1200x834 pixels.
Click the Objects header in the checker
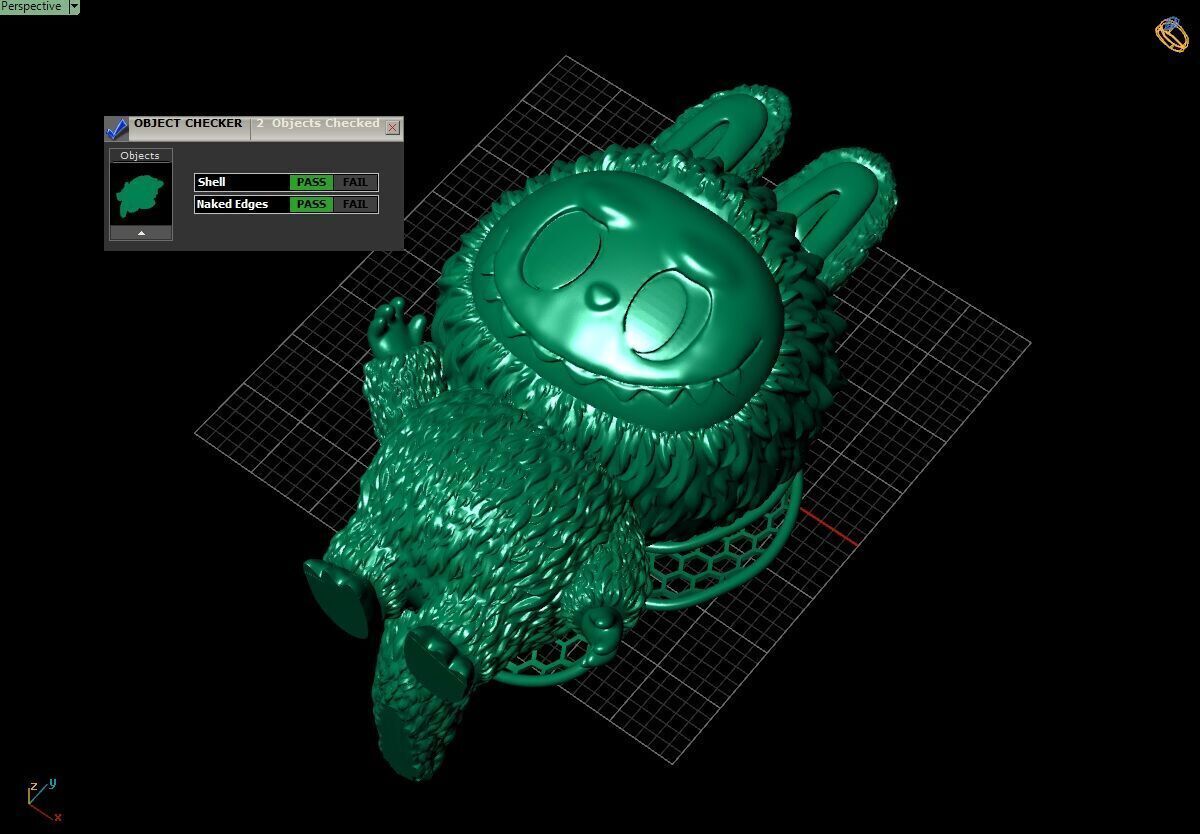pos(140,155)
